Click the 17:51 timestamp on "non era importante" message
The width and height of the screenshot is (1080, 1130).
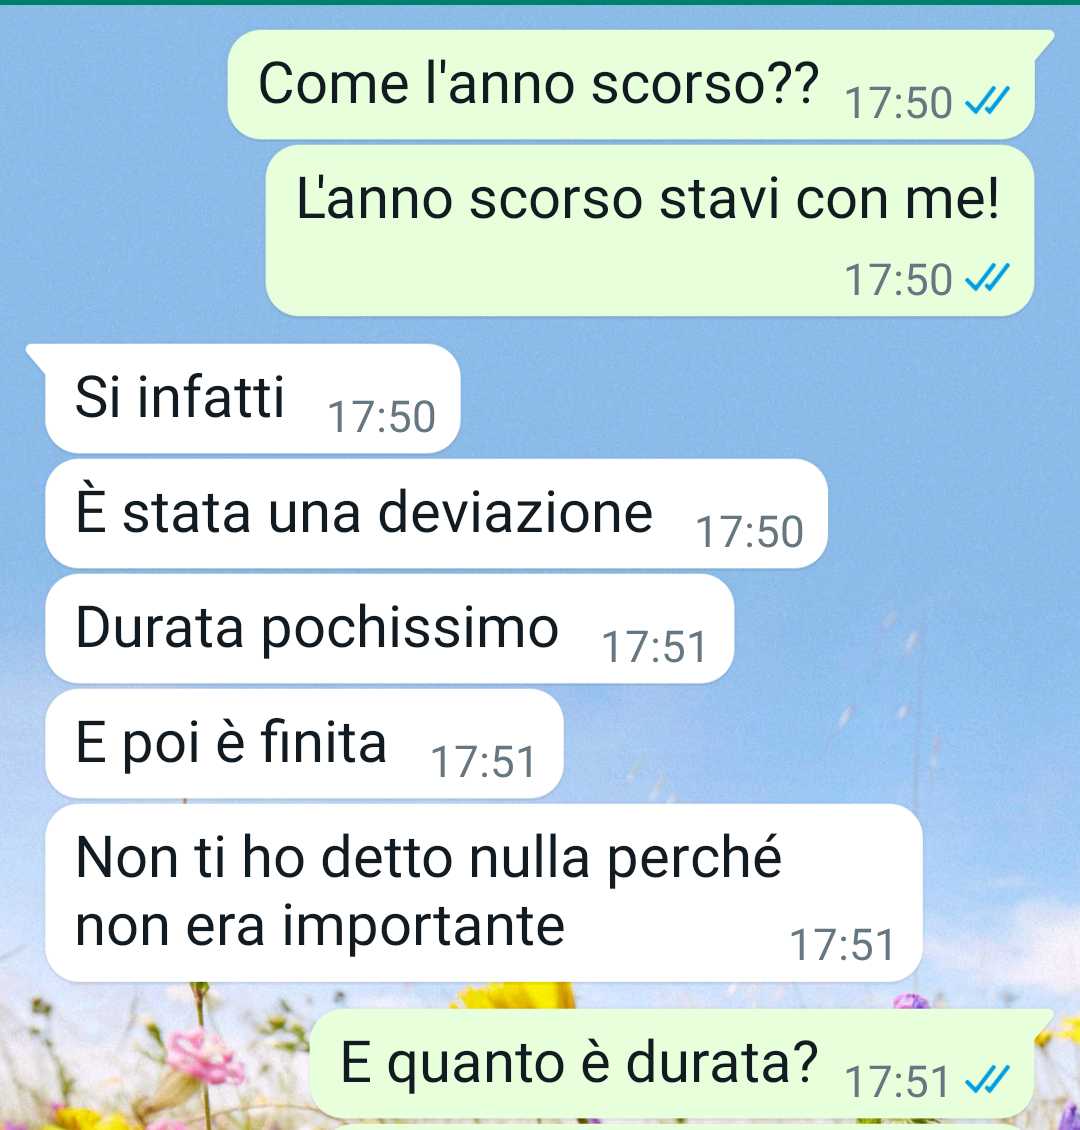pyautogui.click(x=842, y=945)
